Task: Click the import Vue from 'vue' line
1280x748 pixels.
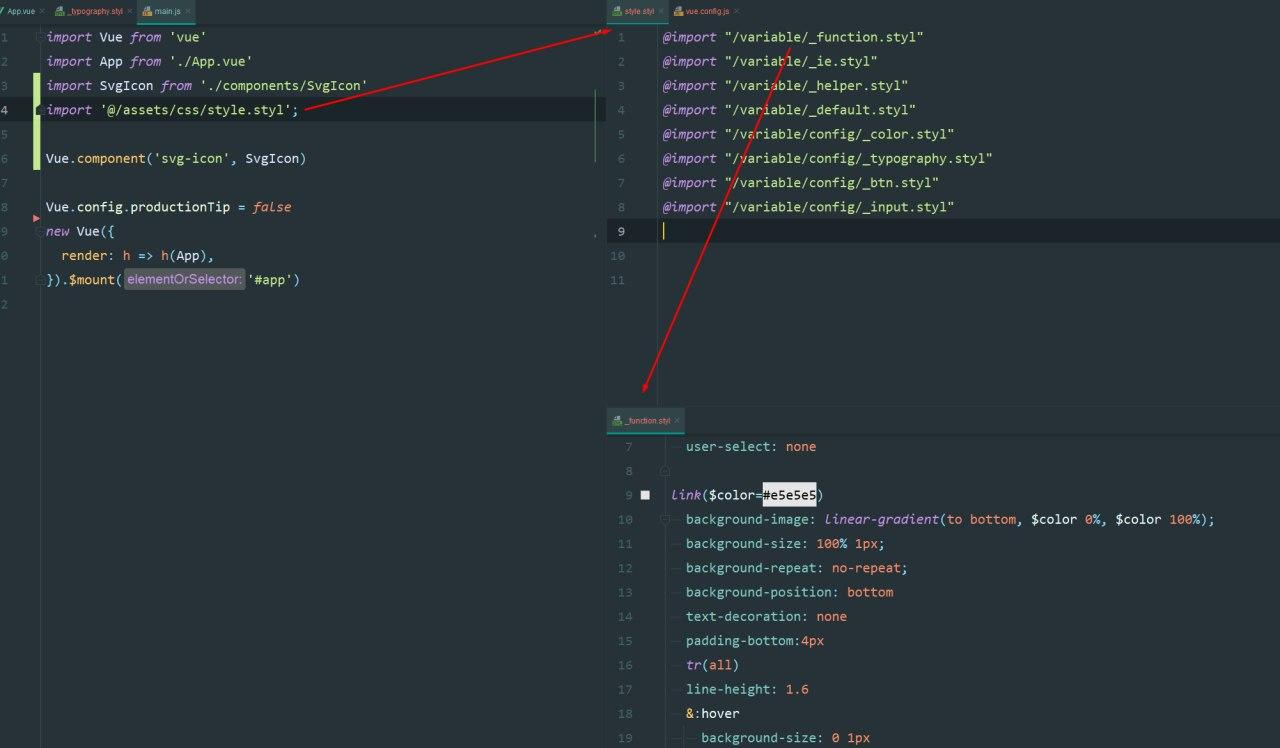Action: [124, 37]
